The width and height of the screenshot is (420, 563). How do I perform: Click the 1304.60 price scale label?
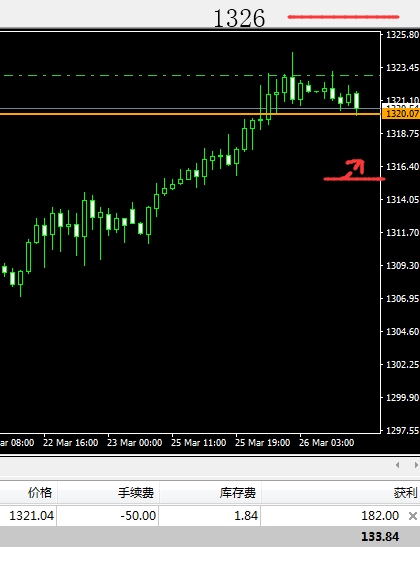coord(402,331)
